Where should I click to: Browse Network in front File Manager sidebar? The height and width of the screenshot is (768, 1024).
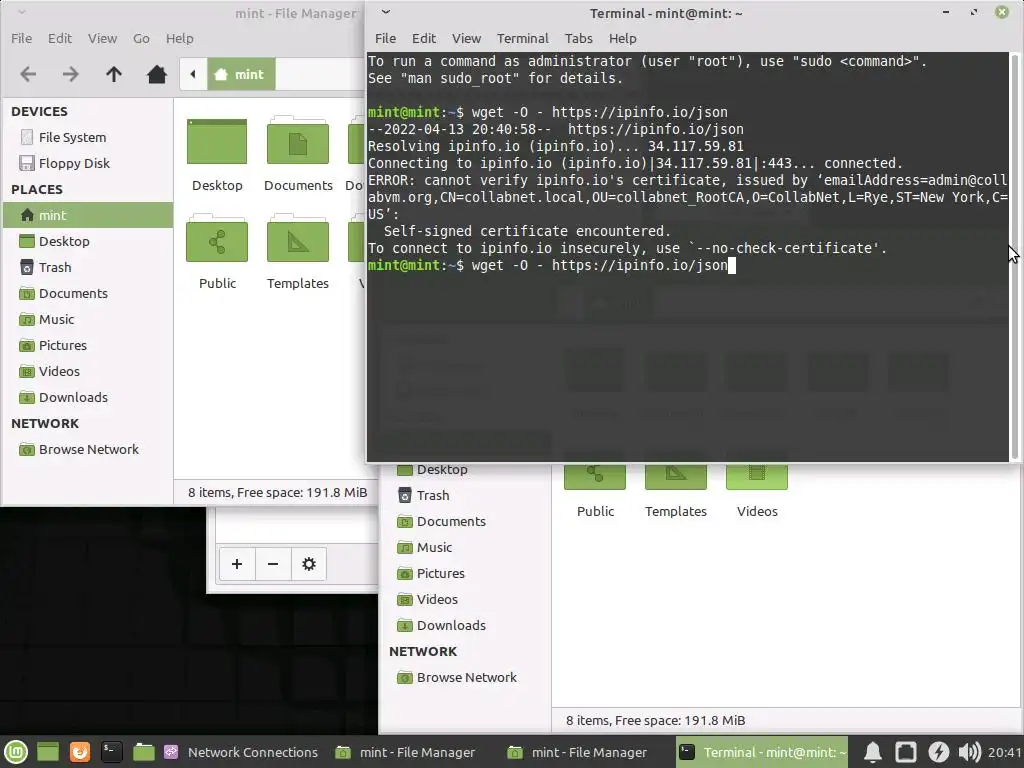pyautogui.click(x=89, y=449)
